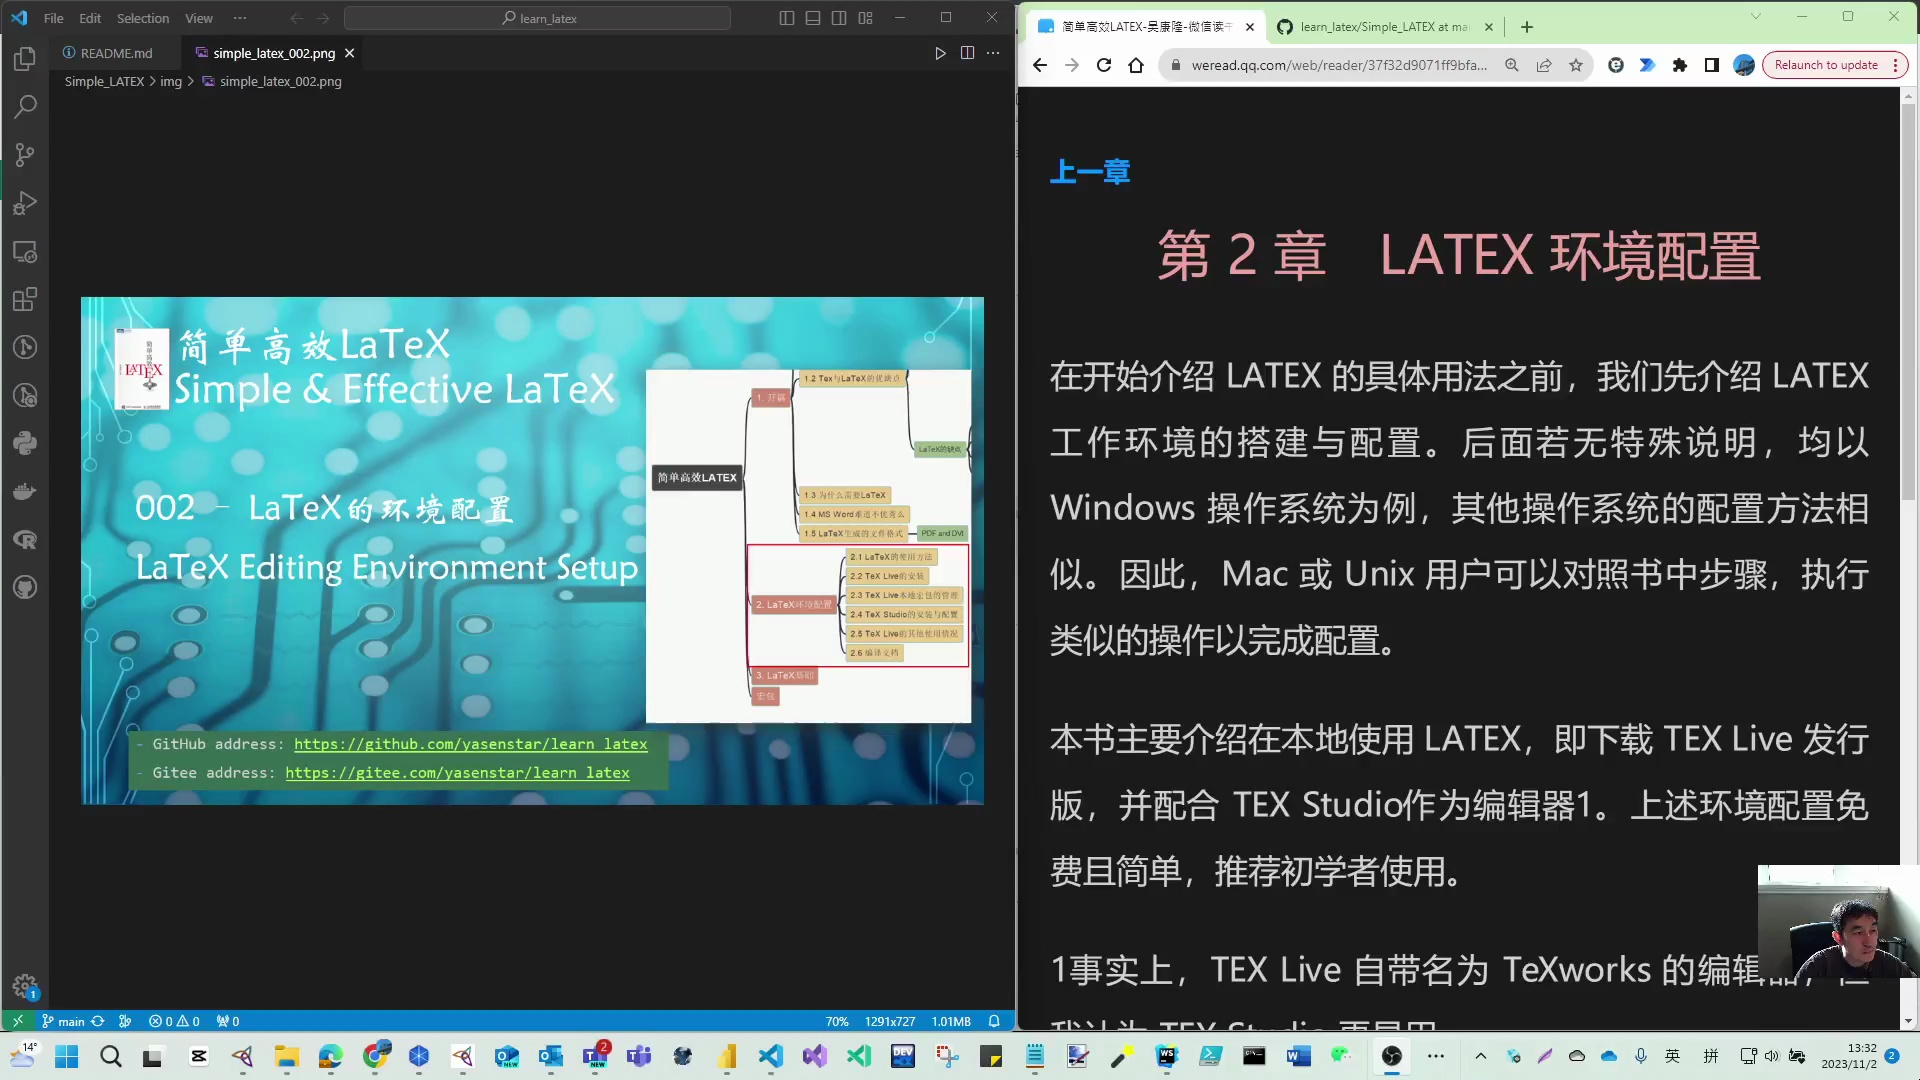Screen dimensions: 1920x1080
Task: Click Relaunch to update button
Action: click(x=1835, y=65)
